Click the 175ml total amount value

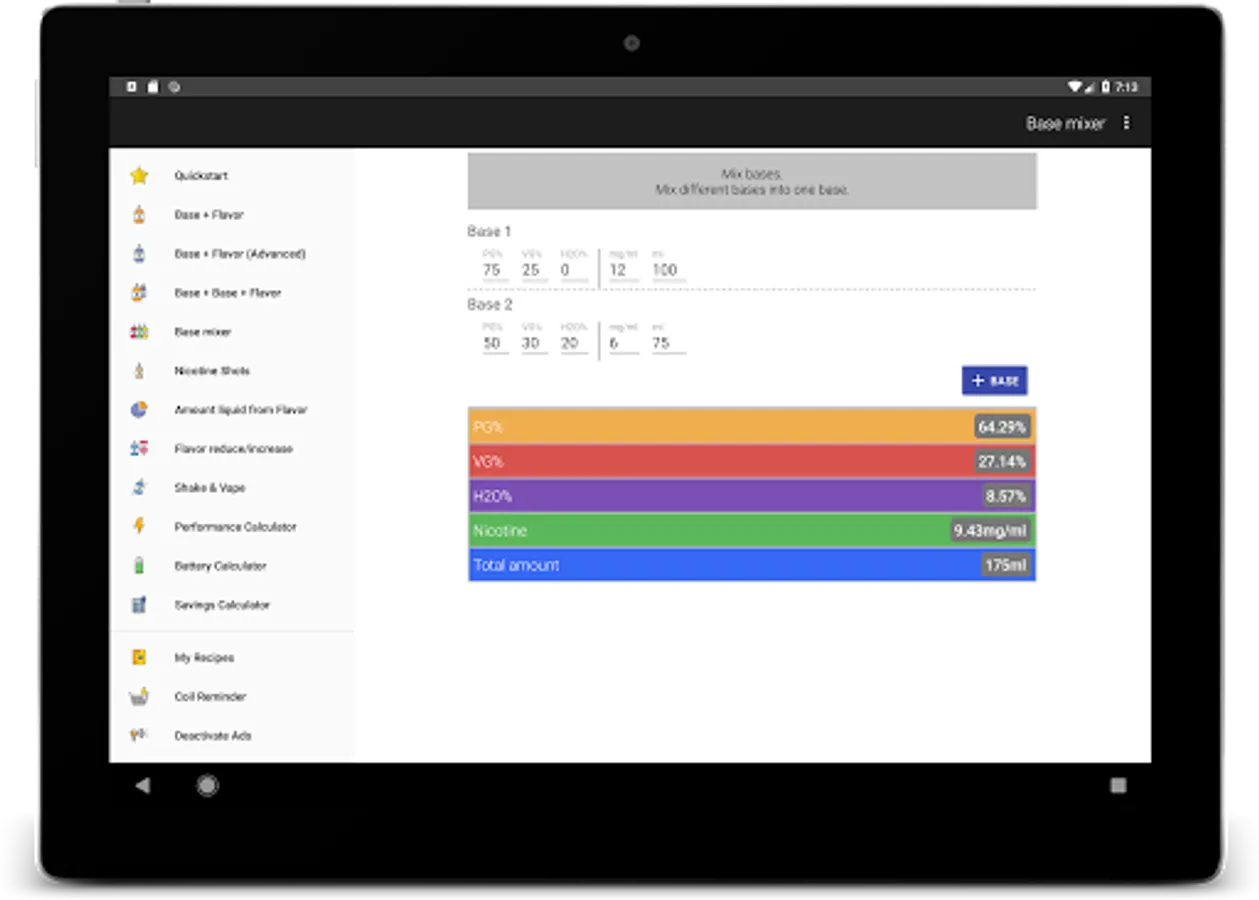click(x=1005, y=565)
